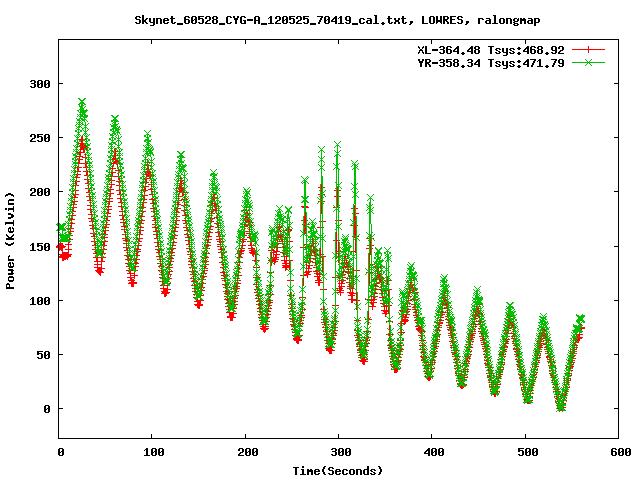Viewport: 640px width, 480px height.
Task: Click the 200 tick label on x-axis
Action: coord(247,452)
